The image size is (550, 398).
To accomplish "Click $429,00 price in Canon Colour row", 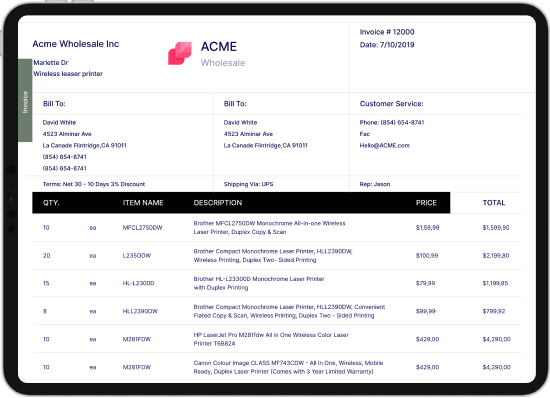I will click(427, 367).
